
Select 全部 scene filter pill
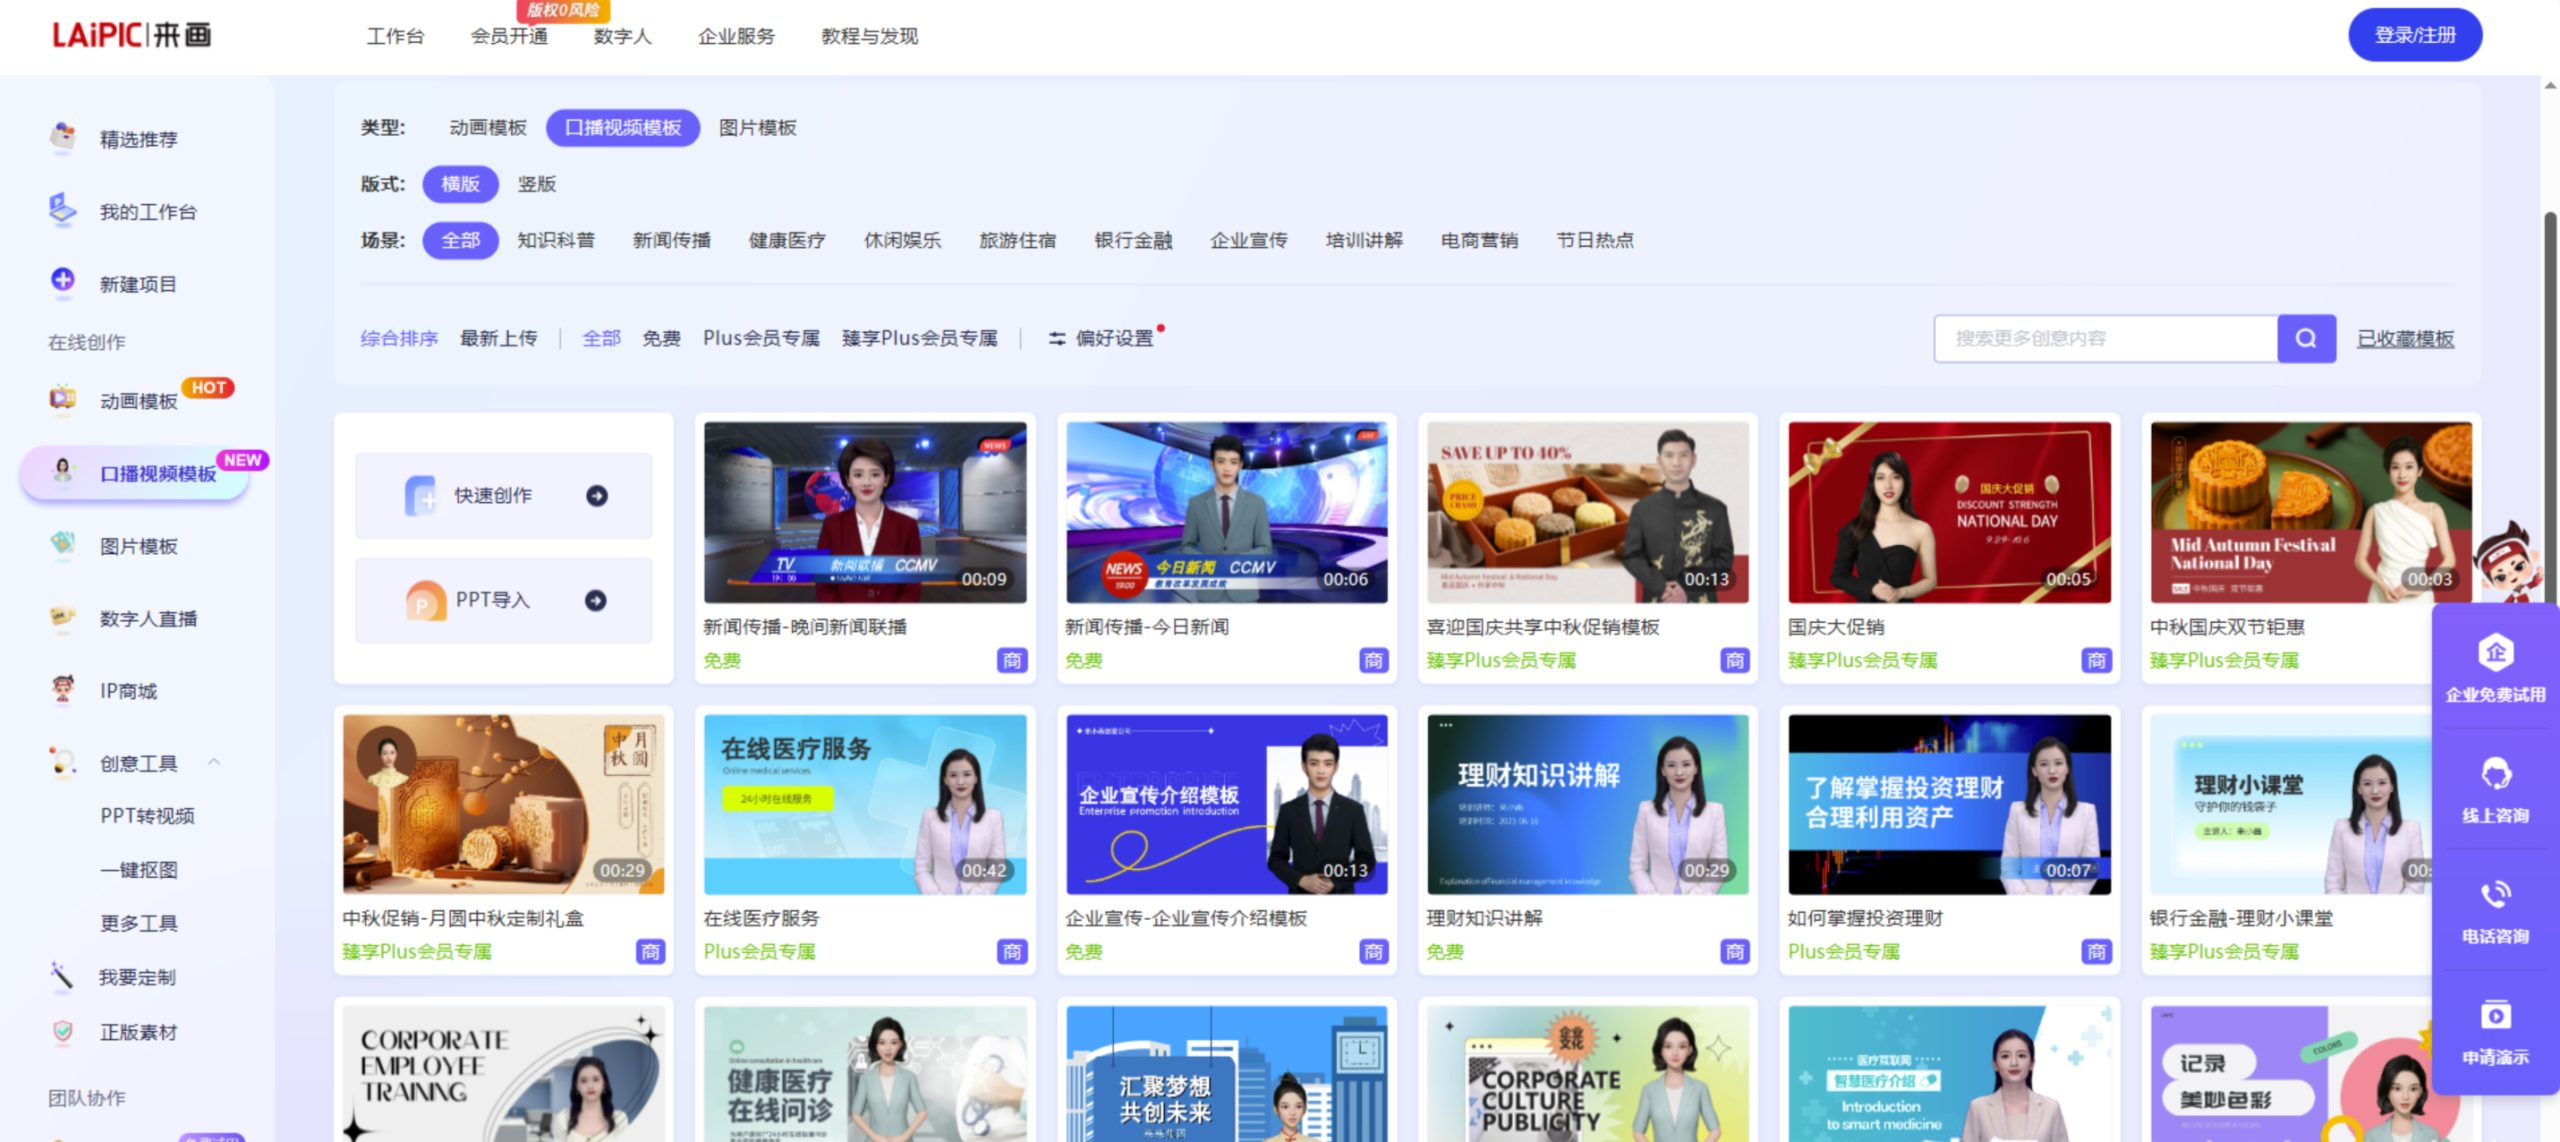tap(460, 240)
